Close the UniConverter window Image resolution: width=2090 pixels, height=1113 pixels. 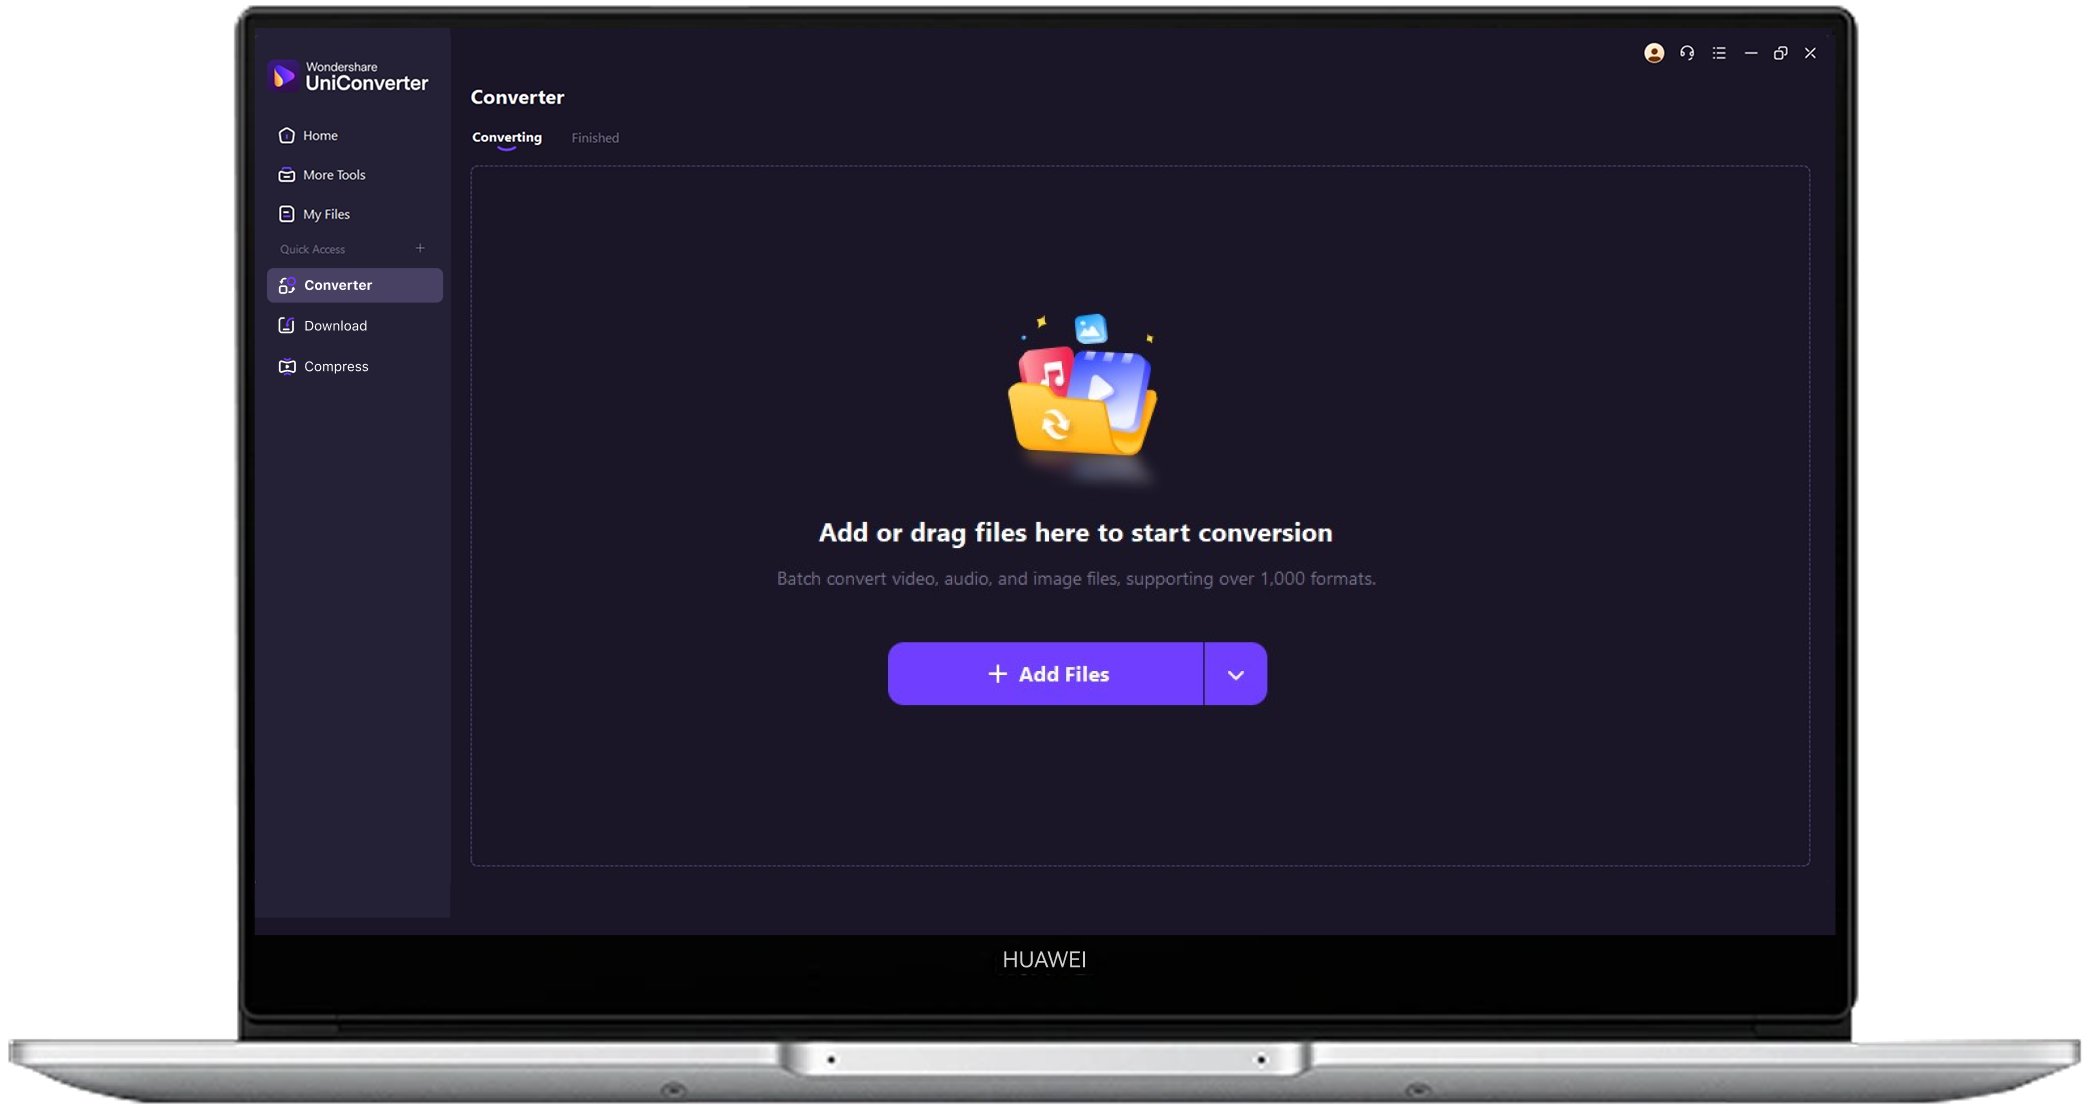(1810, 53)
